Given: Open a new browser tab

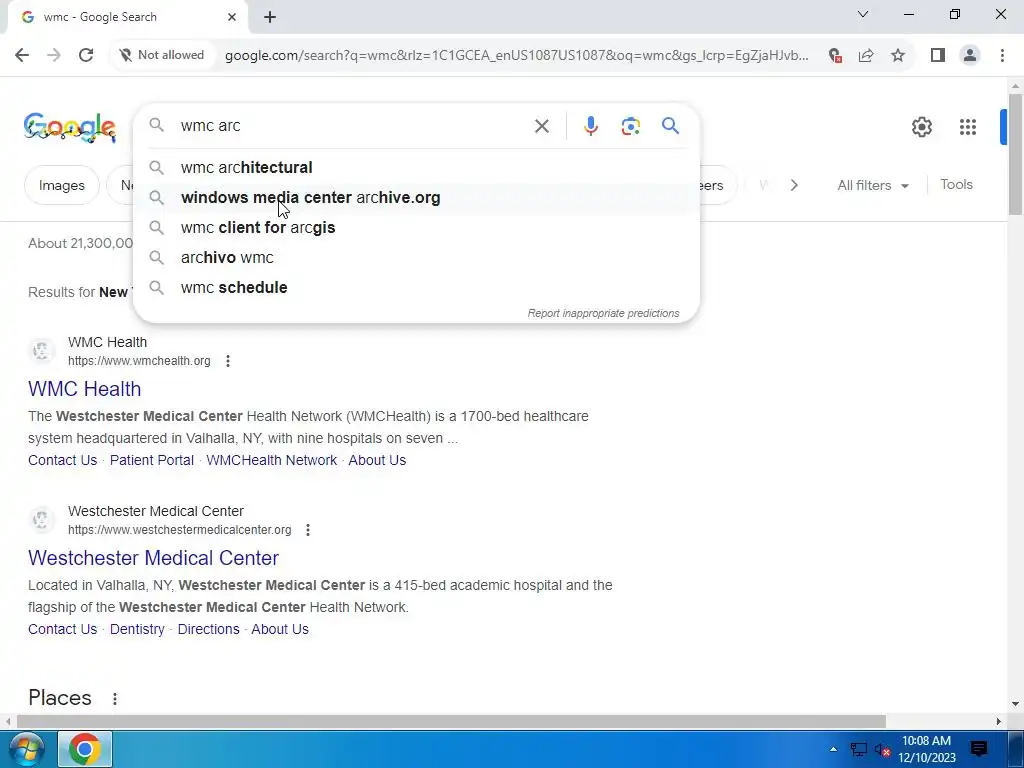Looking at the screenshot, I should [270, 17].
